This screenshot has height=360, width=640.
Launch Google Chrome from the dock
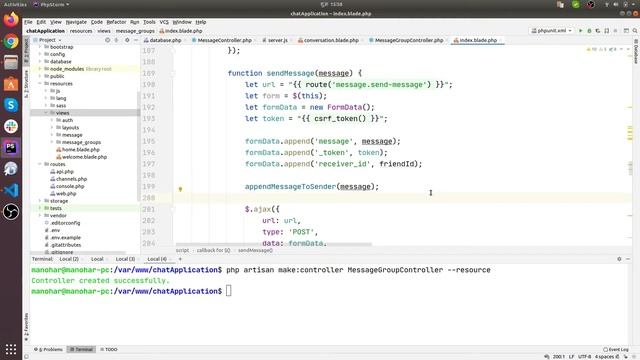pos(11,41)
